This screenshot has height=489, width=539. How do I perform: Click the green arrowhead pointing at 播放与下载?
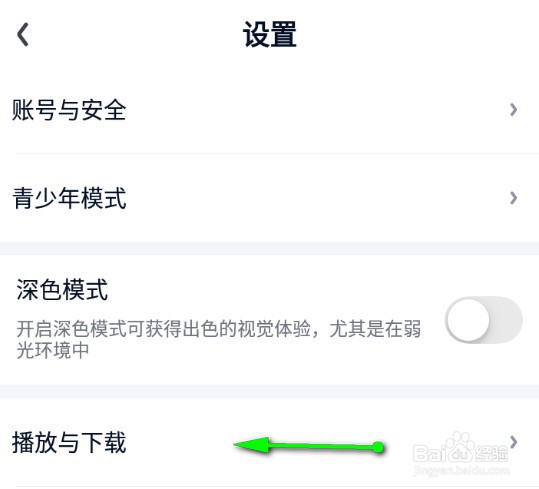click(251, 445)
